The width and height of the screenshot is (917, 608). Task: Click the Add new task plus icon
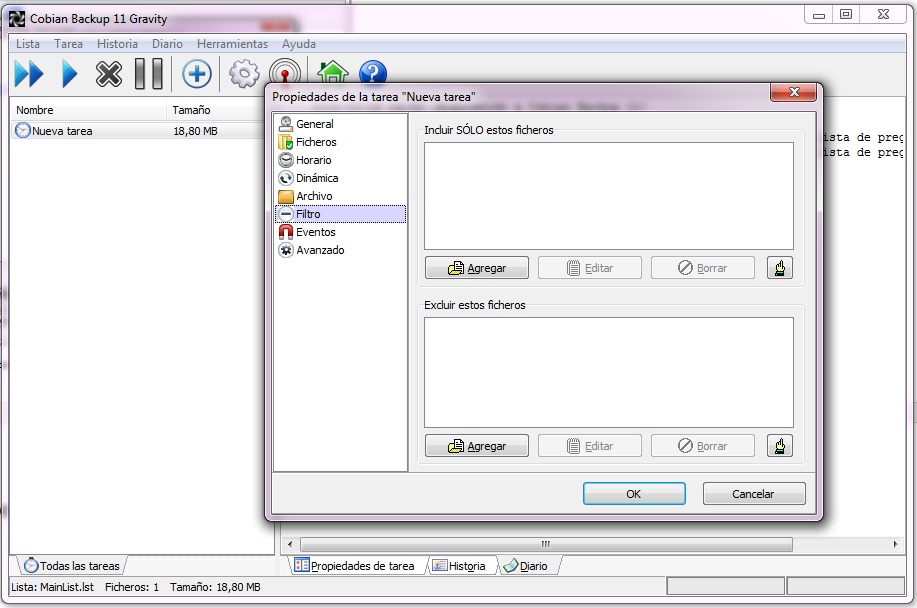[197, 74]
